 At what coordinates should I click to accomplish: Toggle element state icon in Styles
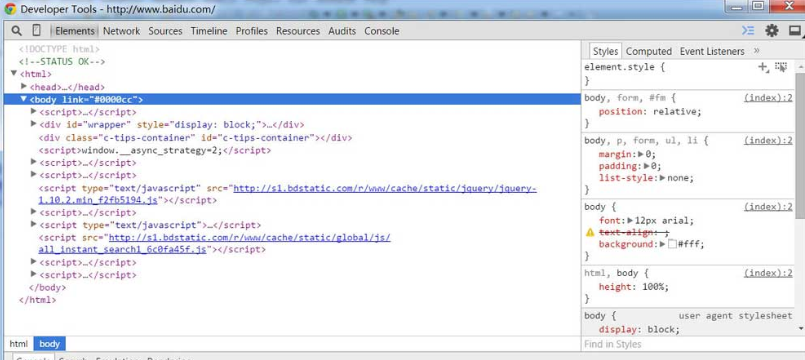781,67
